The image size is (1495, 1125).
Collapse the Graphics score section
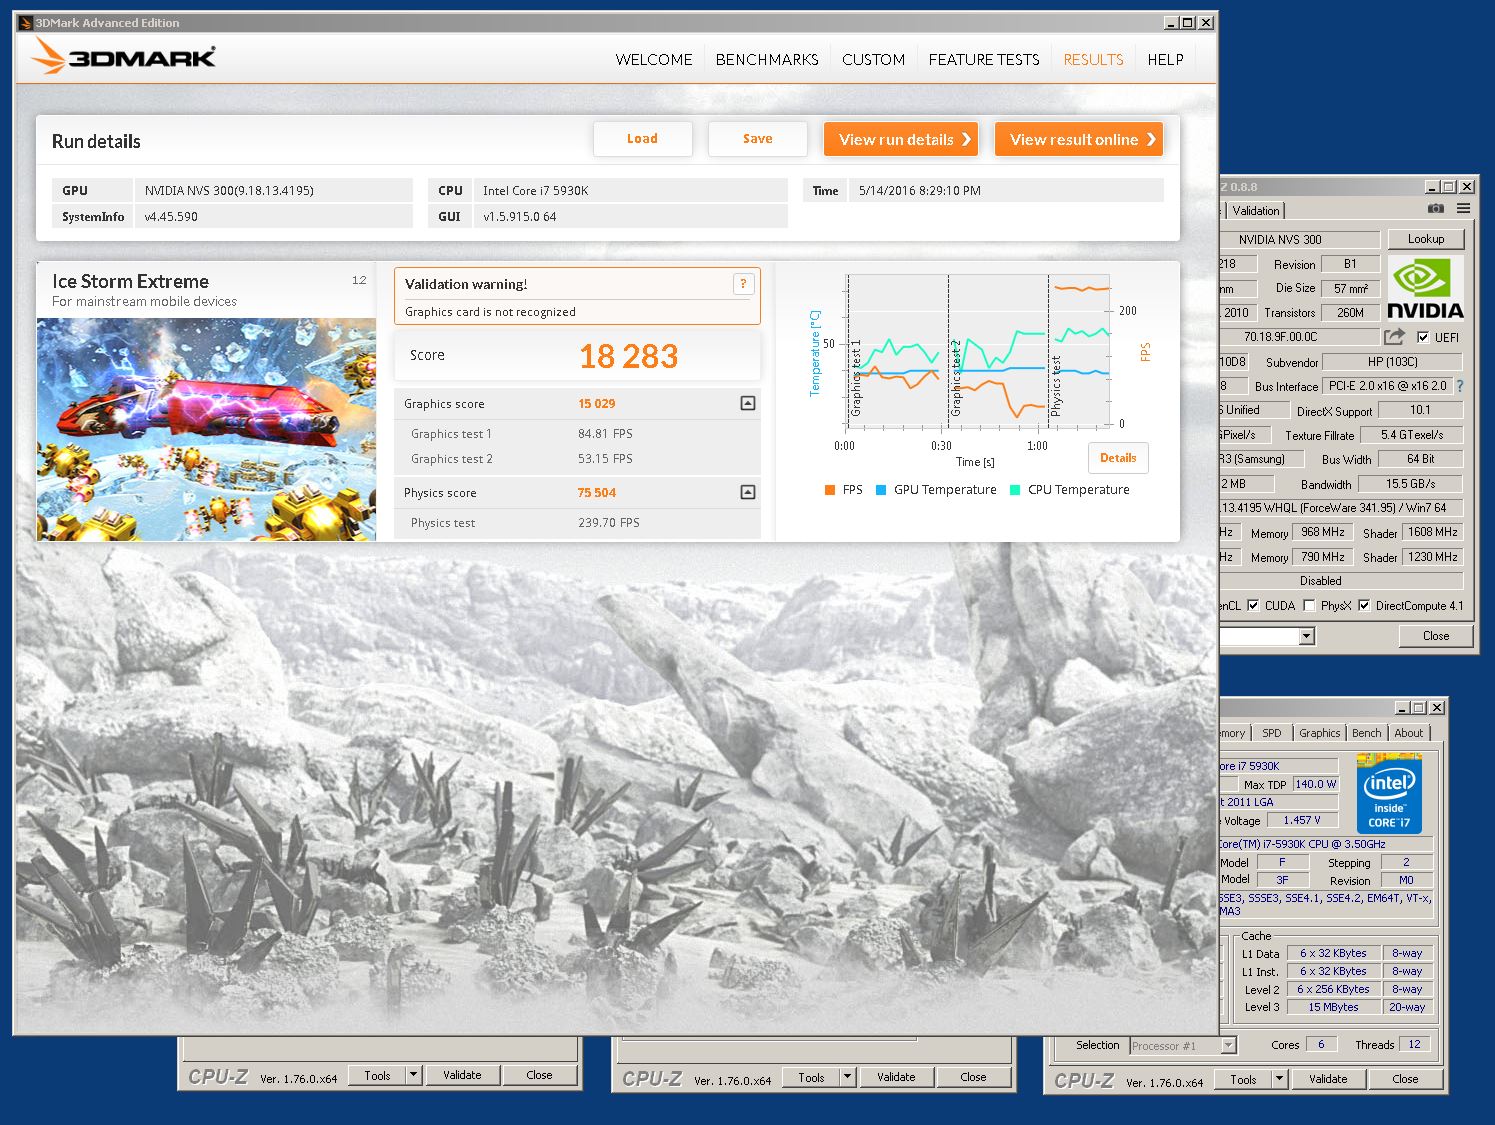coord(747,403)
